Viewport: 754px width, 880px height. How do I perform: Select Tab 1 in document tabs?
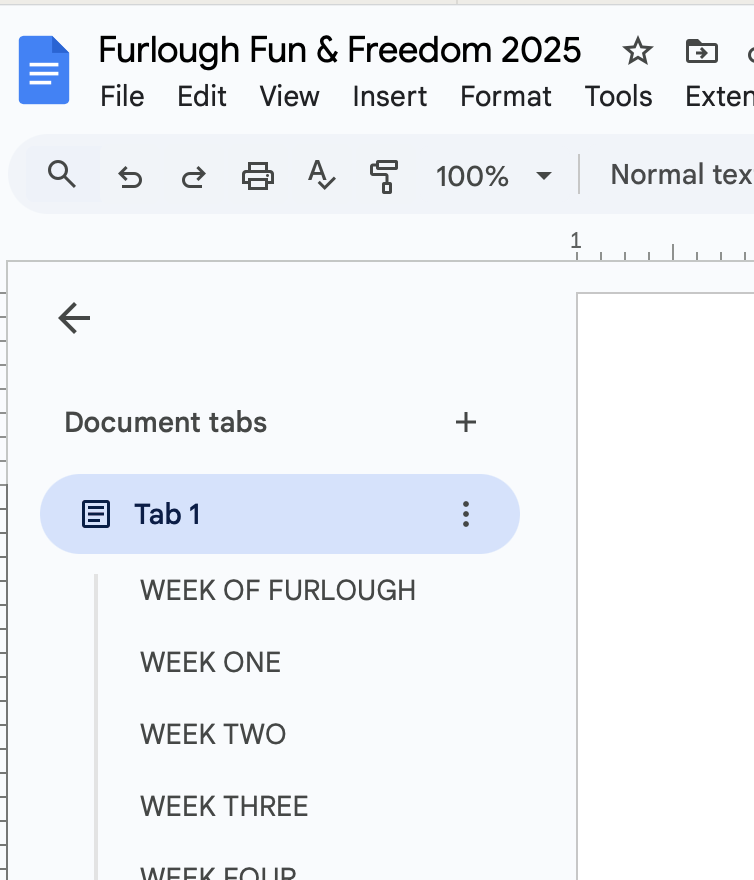click(280, 514)
